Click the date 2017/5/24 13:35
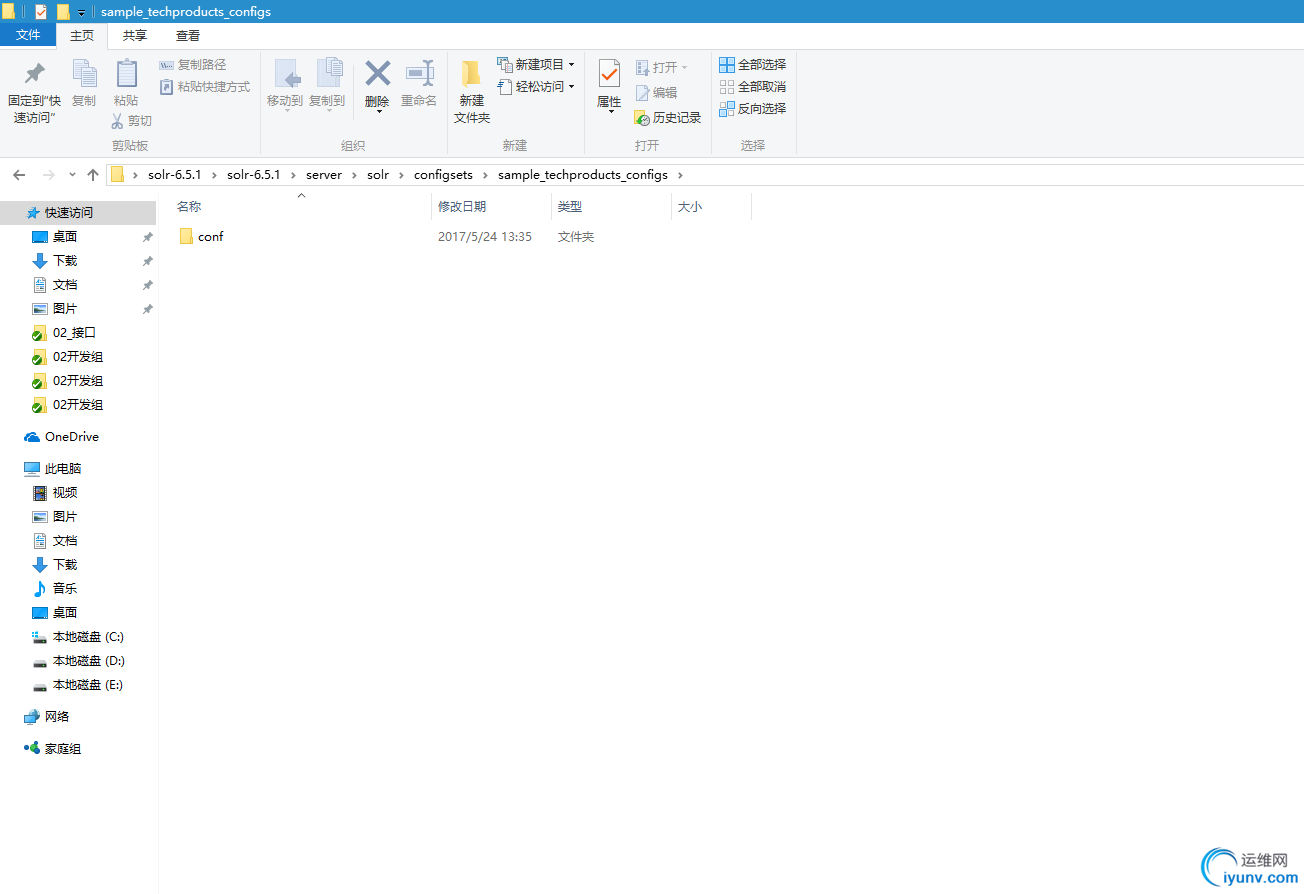Screen dimensions: 1304x894 [485, 237]
